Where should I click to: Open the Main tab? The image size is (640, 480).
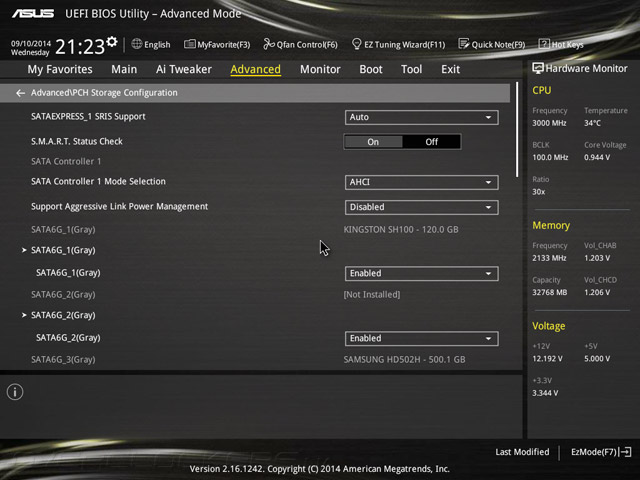(124, 69)
